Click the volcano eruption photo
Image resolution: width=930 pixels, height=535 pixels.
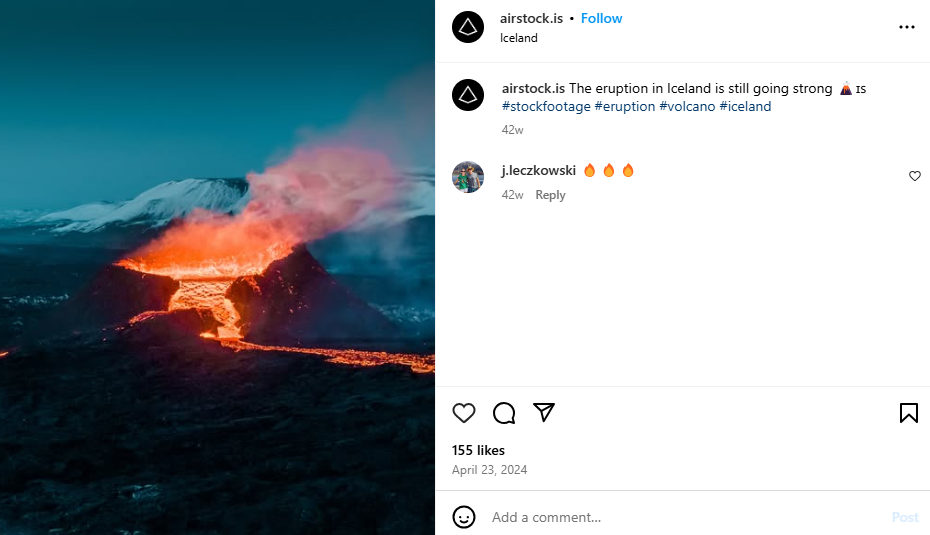tap(217, 267)
